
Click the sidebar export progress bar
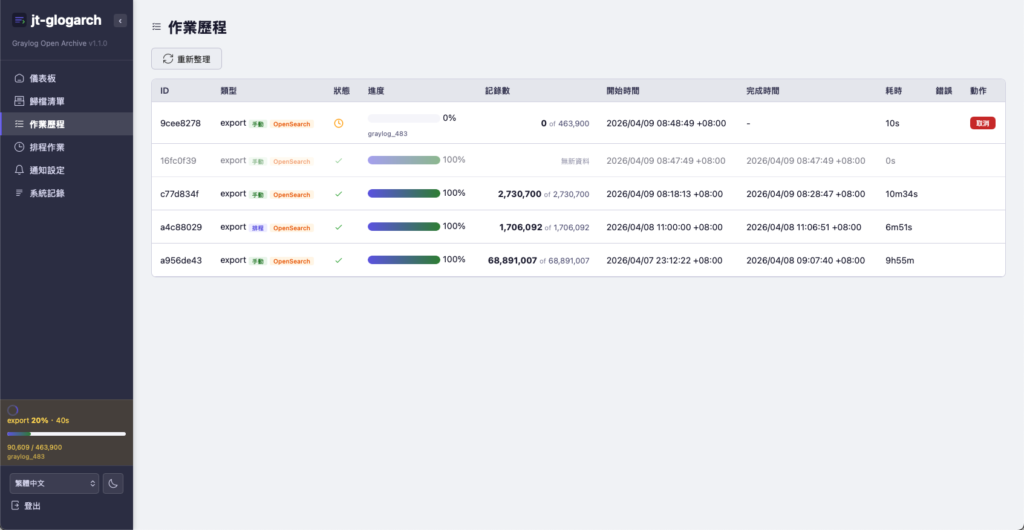[67, 433]
